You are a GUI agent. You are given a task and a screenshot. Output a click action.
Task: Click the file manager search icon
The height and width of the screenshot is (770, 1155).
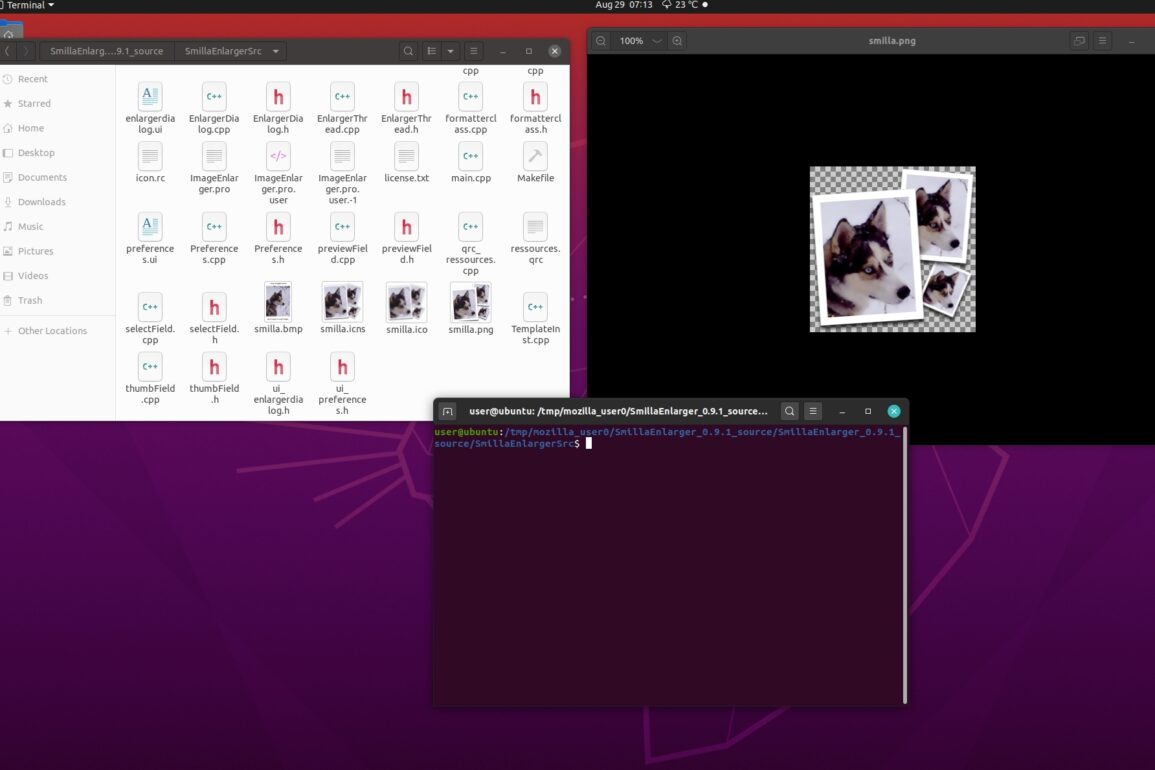[408, 51]
